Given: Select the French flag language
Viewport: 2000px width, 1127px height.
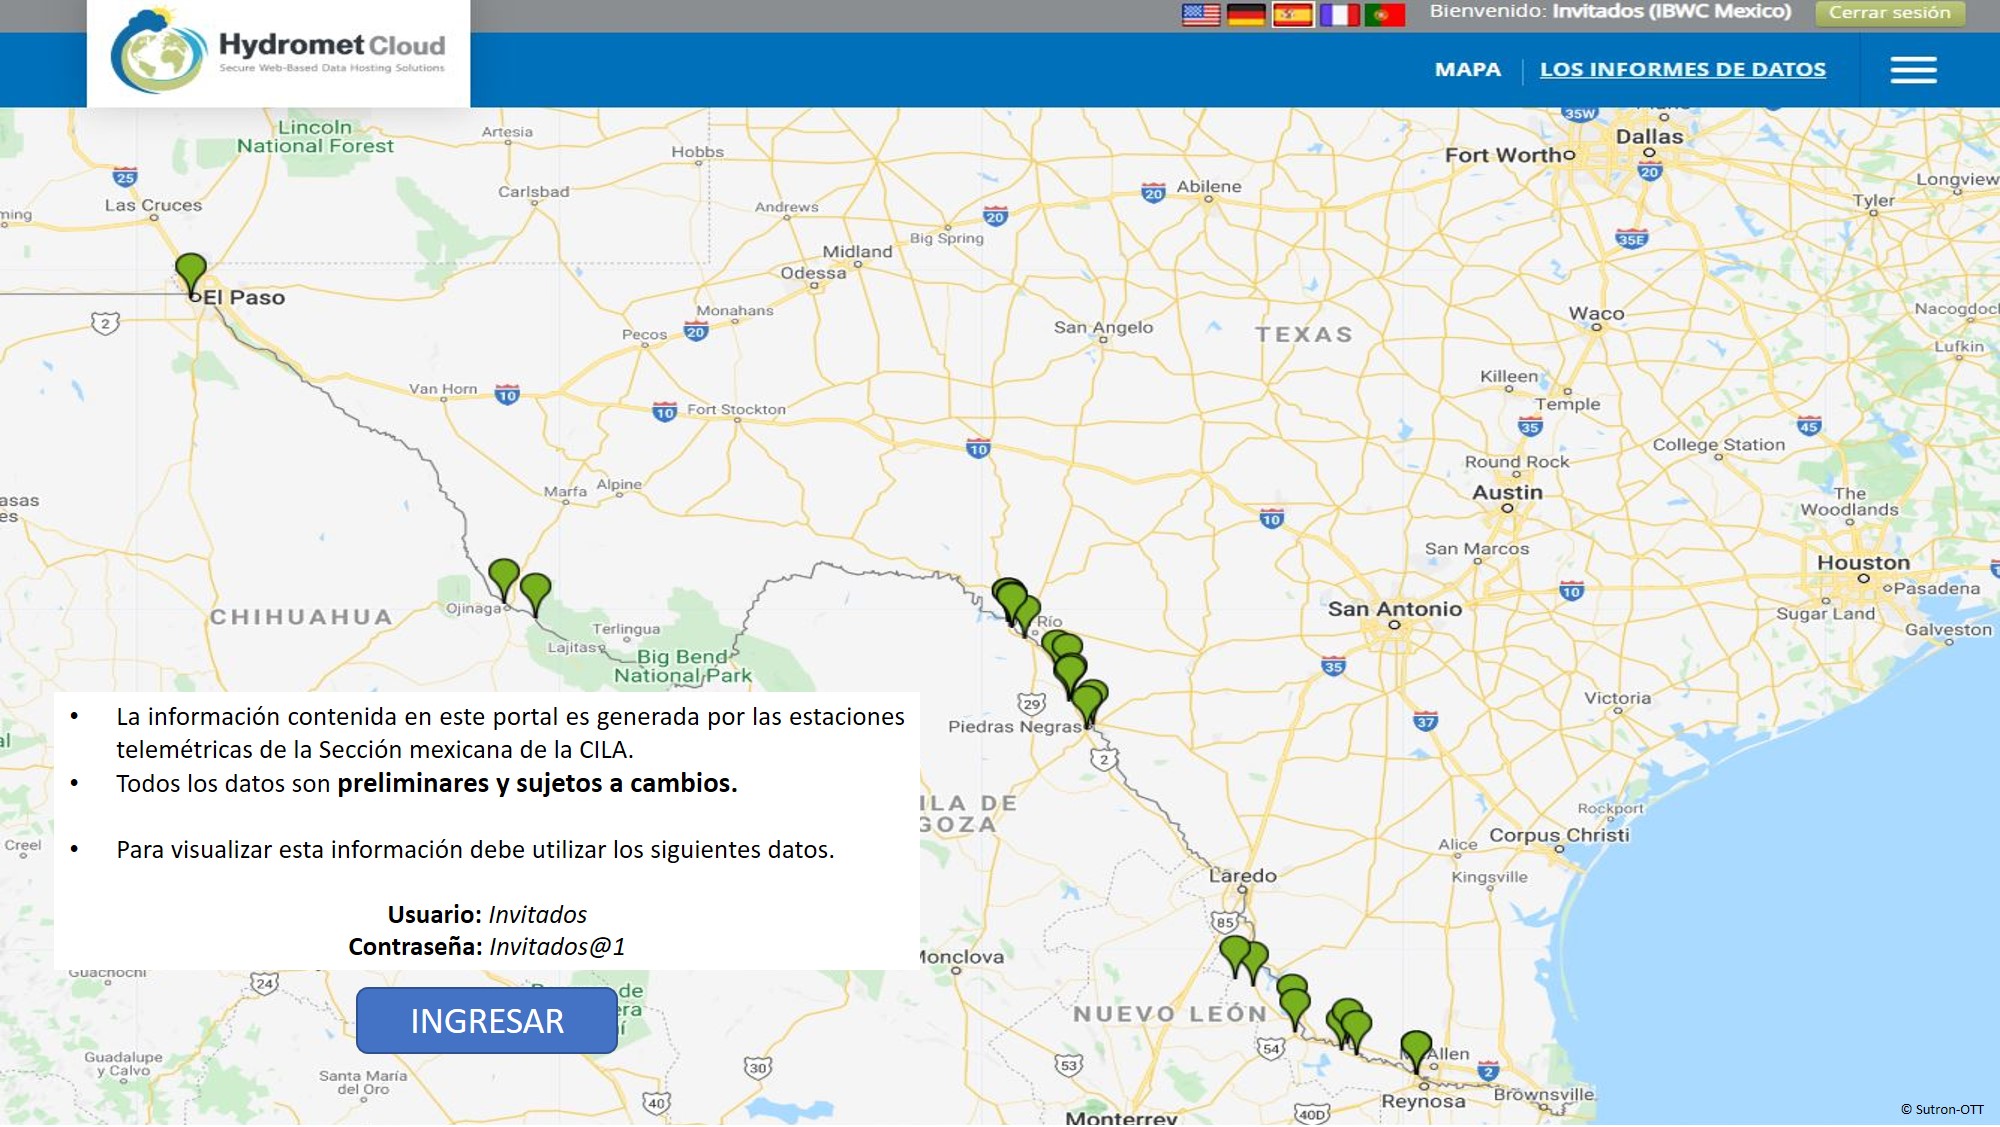Looking at the screenshot, I should click(1339, 14).
